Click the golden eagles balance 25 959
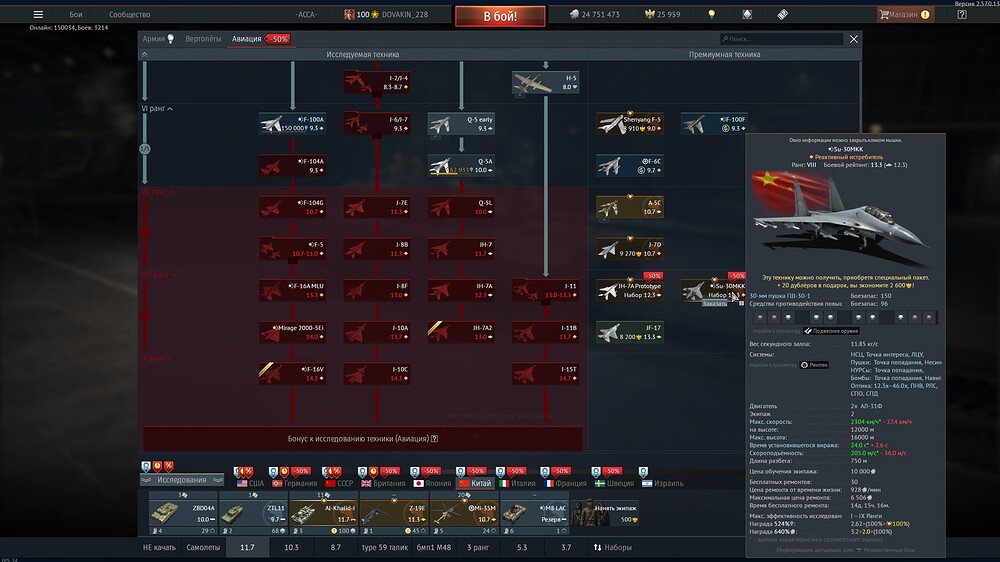 [x=663, y=14]
